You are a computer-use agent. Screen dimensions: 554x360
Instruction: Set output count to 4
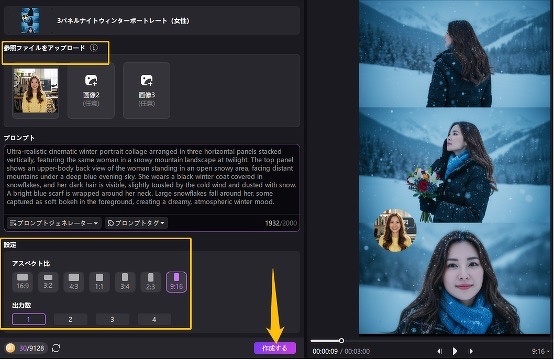pos(154,319)
